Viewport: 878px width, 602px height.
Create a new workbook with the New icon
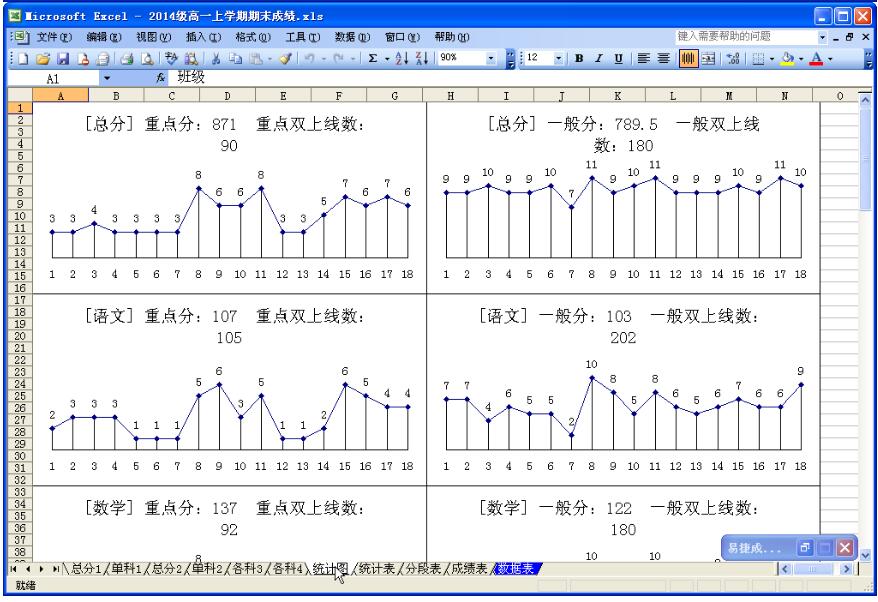pyautogui.click(x=23, y=58)
